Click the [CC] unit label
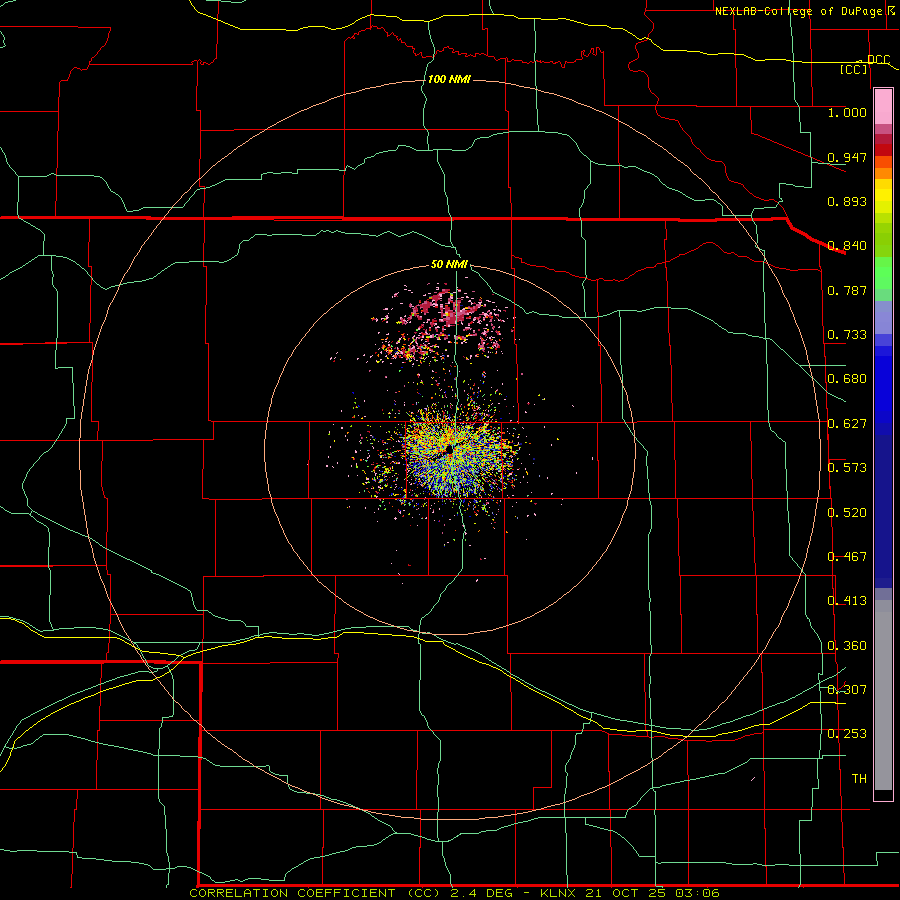 click(x=854, y=70)
